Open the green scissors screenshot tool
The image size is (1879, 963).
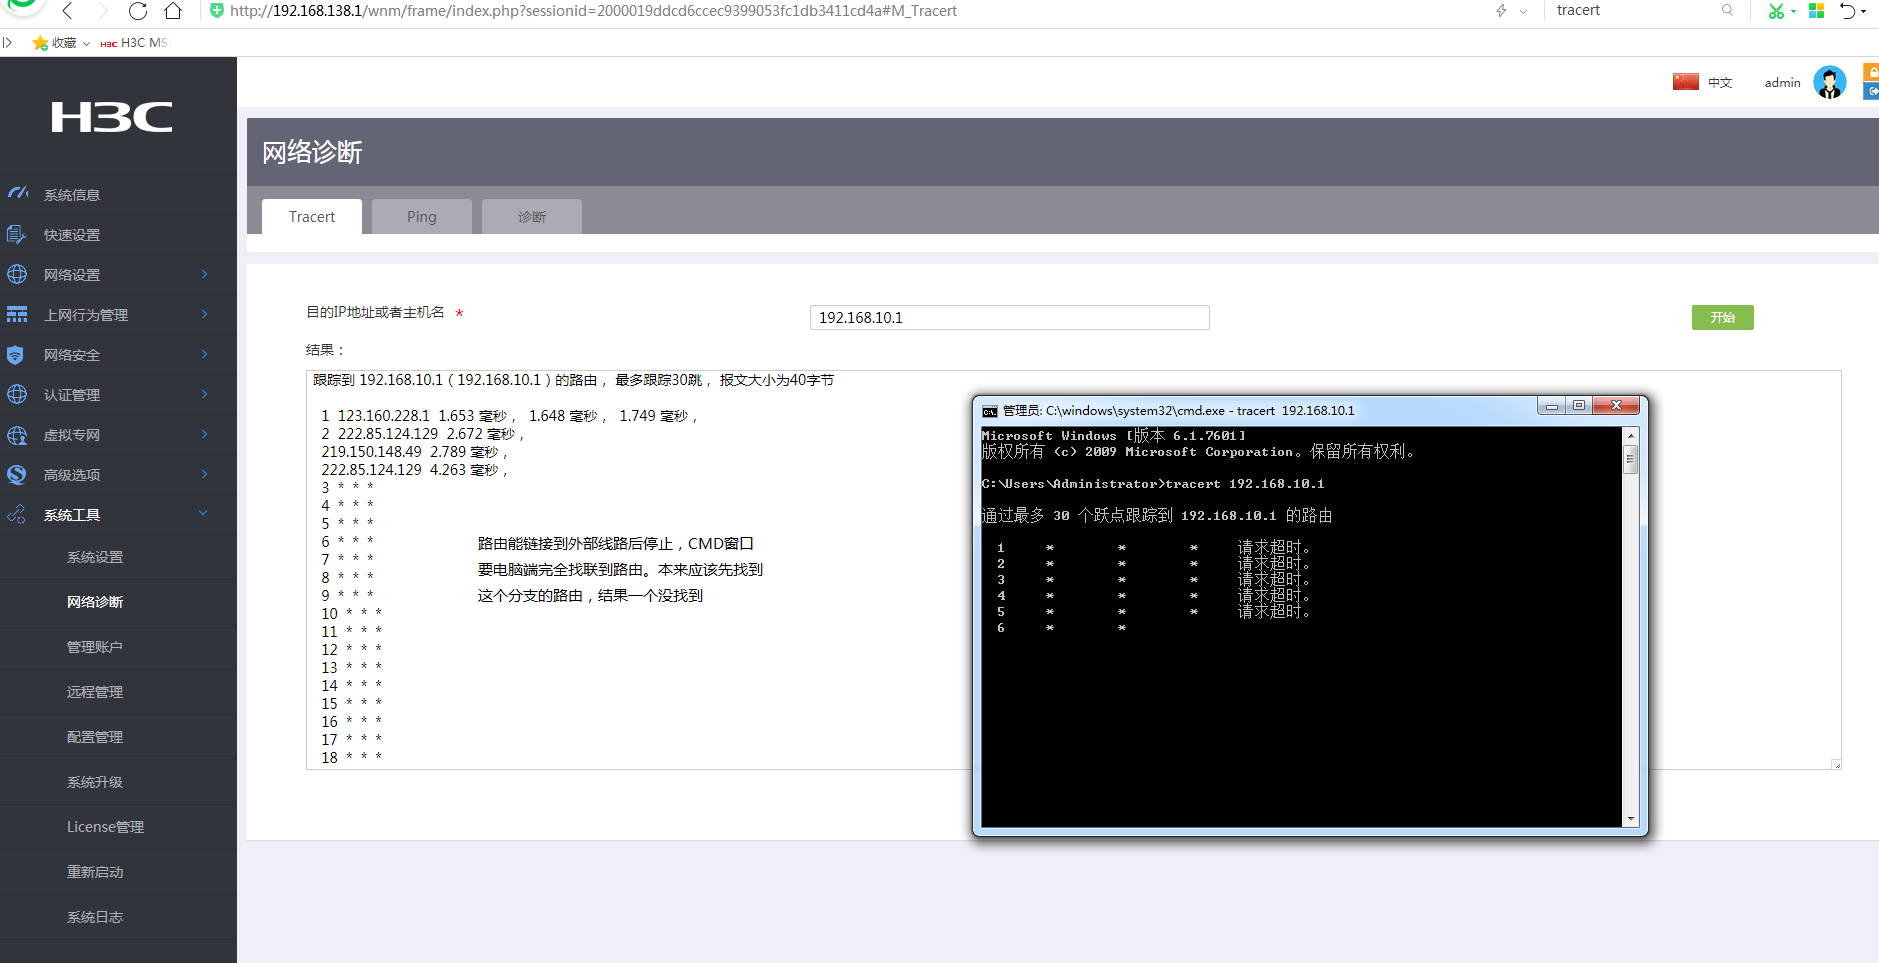tap(1776, 11)
